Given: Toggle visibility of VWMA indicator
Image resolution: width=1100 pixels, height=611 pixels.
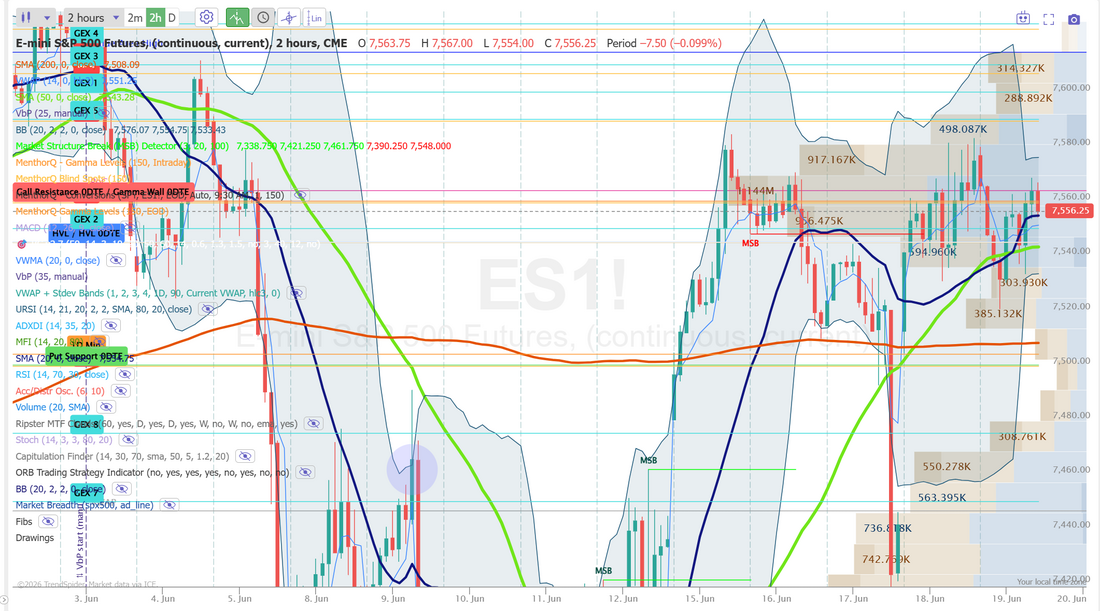Looking at the screenshot, I should tap(116, 260).
